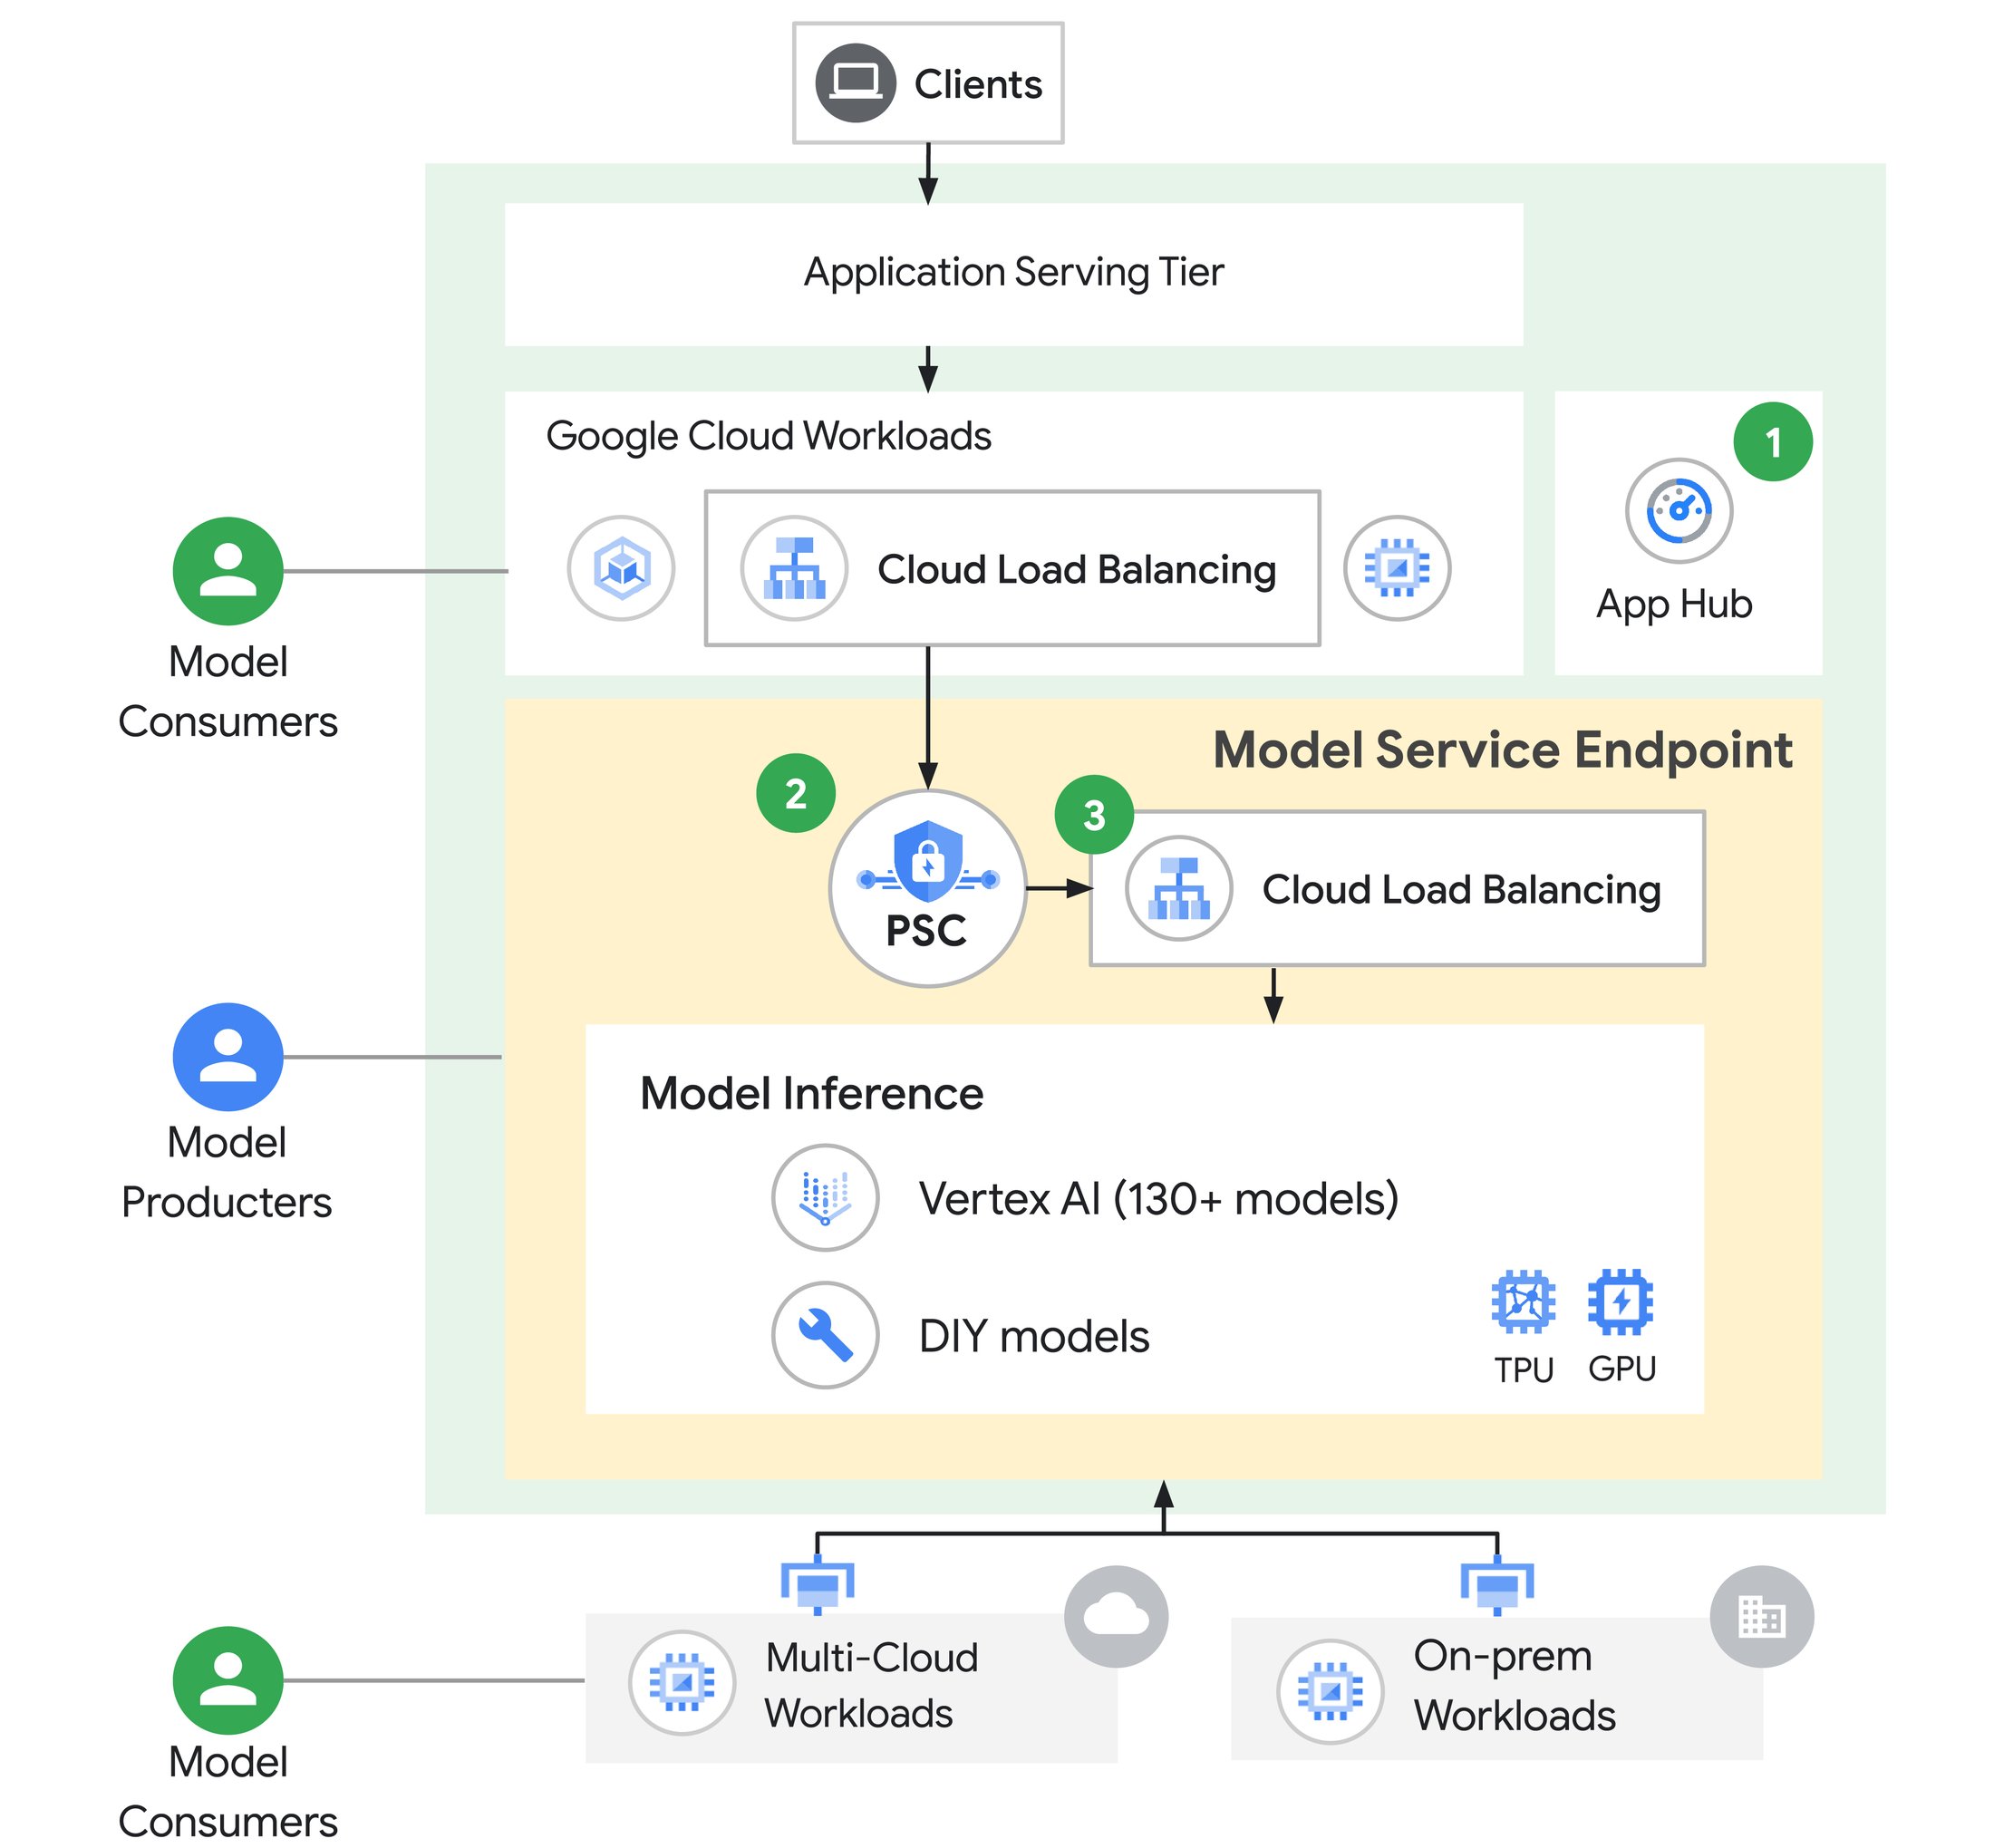
Task: Click the PSC shield lock icon
Action: [927, 859]
